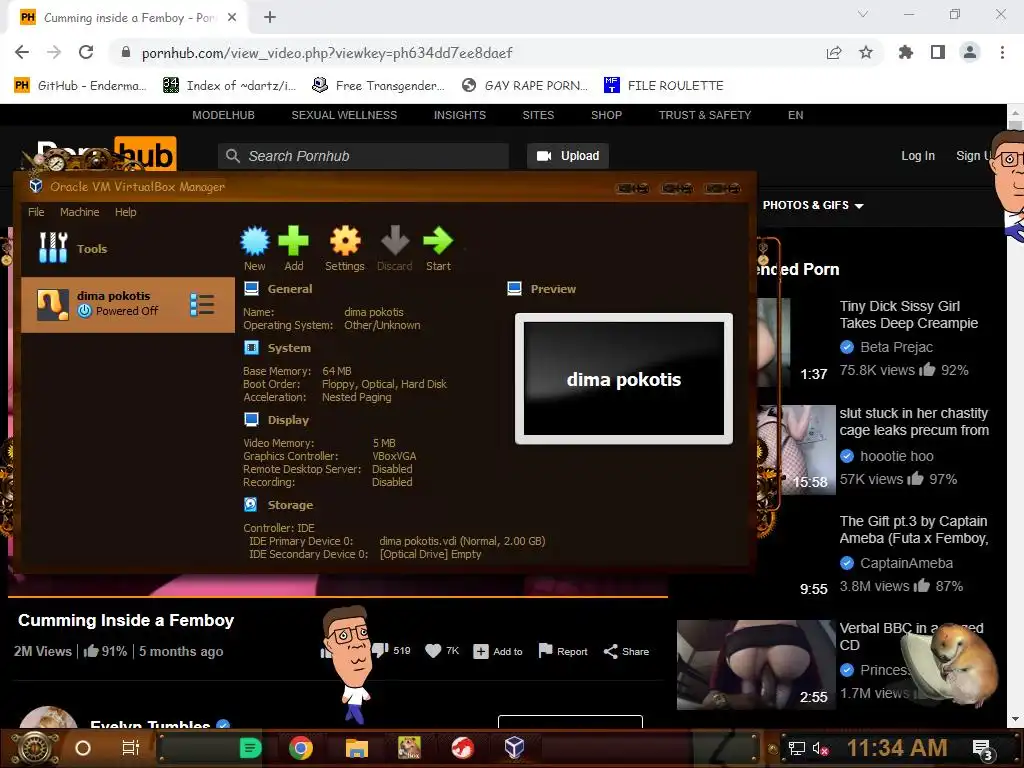Open the Machine menu in VirtualBox

[80, 212]
